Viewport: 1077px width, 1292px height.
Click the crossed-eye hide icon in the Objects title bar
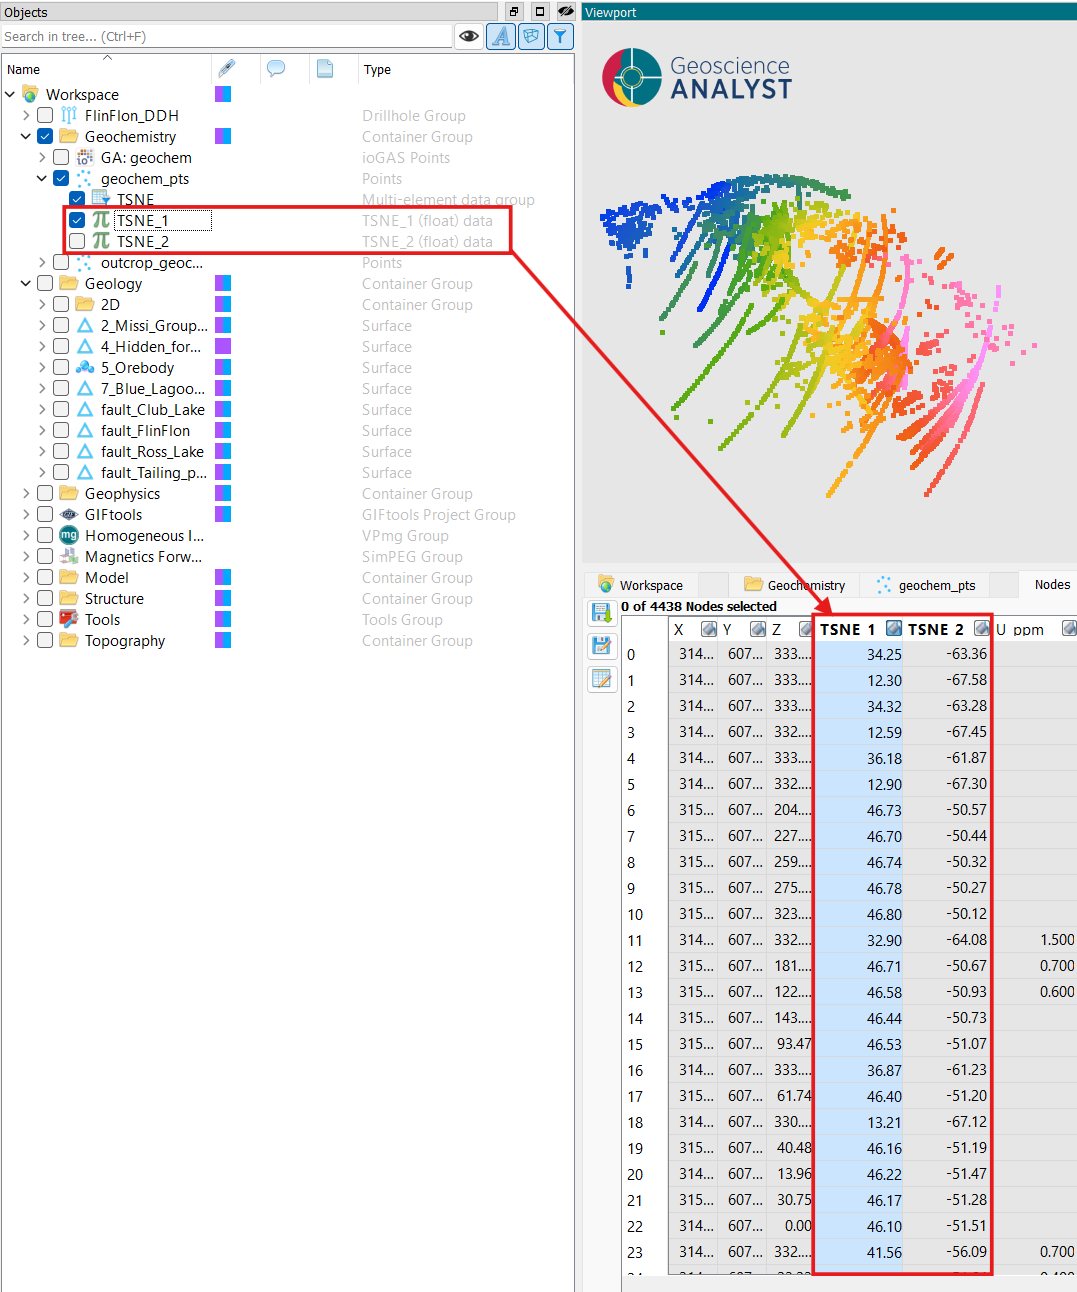tap(565, 12)
